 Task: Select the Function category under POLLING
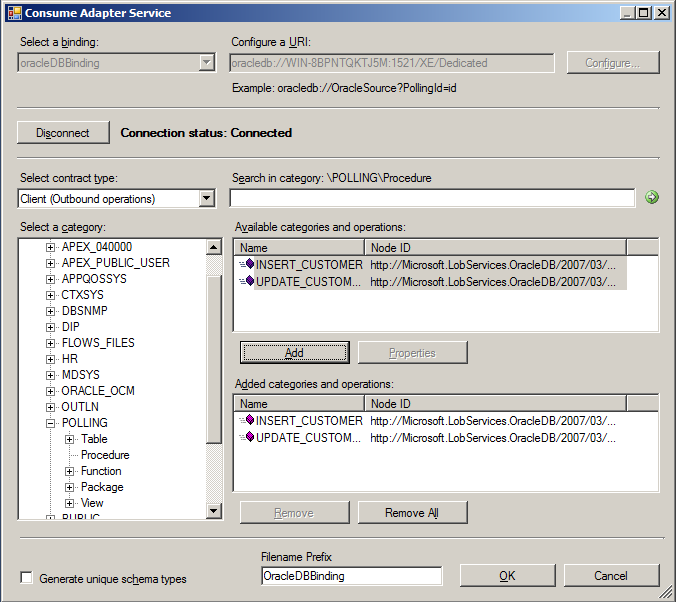101,471
